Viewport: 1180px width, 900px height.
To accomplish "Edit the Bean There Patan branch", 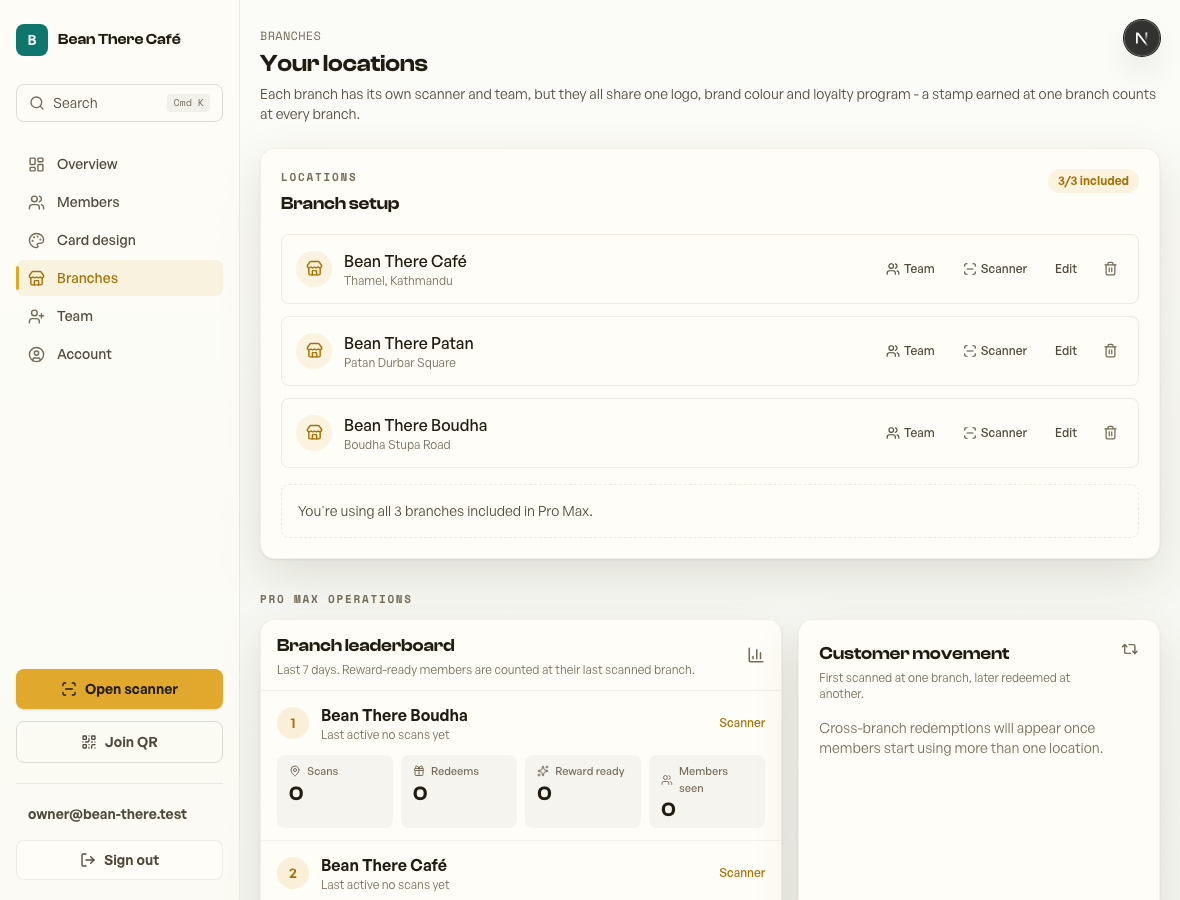I will pos(1066,351).
